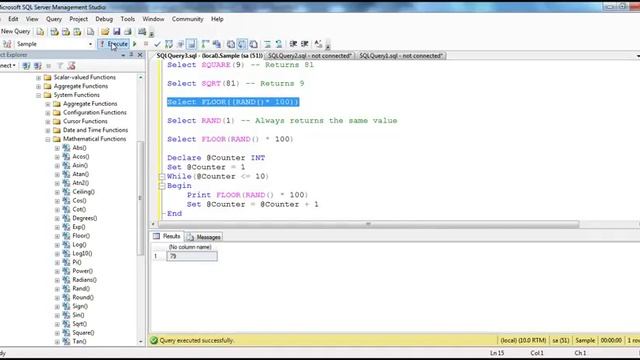Click the New Query toolbar button
Screen dimensions: 640x360
(15, 31)
